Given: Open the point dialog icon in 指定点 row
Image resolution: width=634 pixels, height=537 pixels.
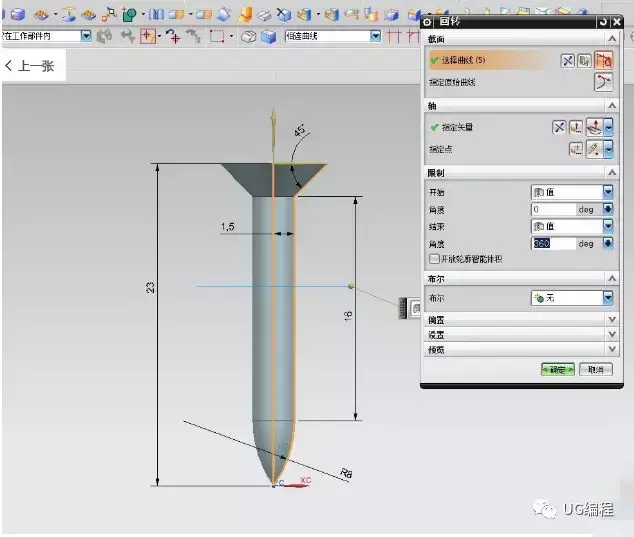Looking at the screenshot, I should (576, 149).
